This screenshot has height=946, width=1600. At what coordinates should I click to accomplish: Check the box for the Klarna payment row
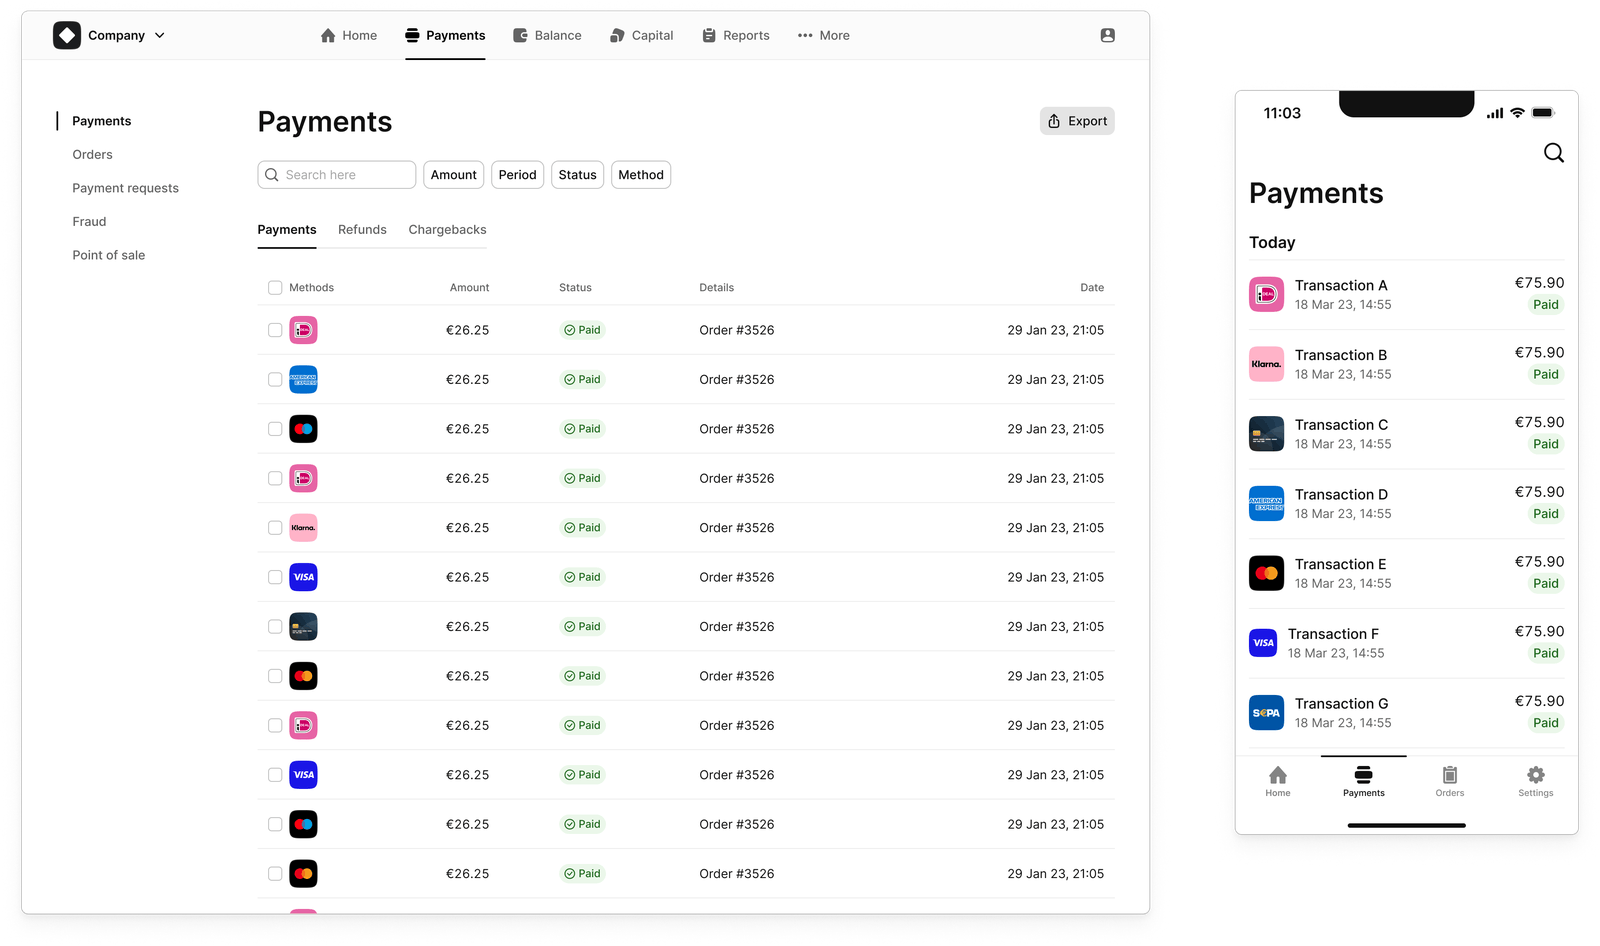[x=275, y=528]
